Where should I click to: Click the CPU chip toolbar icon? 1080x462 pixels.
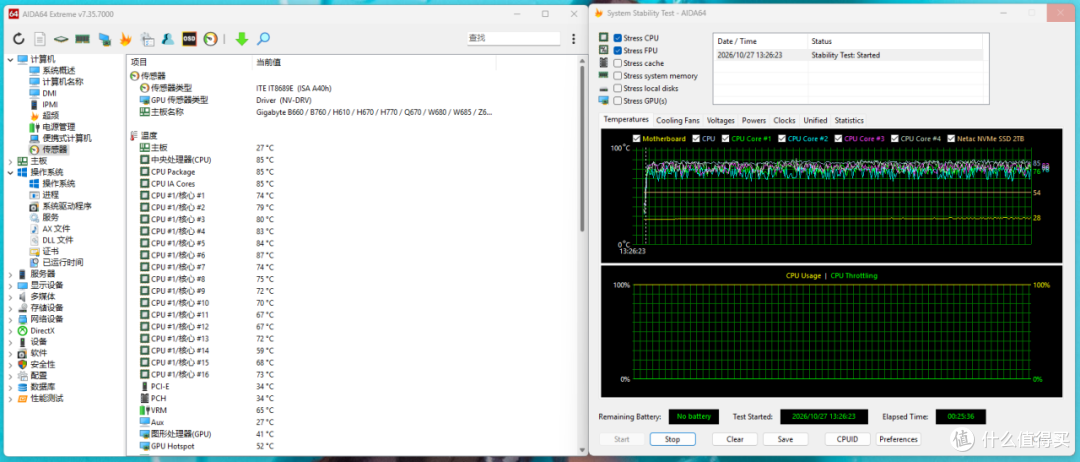point(61,39)
